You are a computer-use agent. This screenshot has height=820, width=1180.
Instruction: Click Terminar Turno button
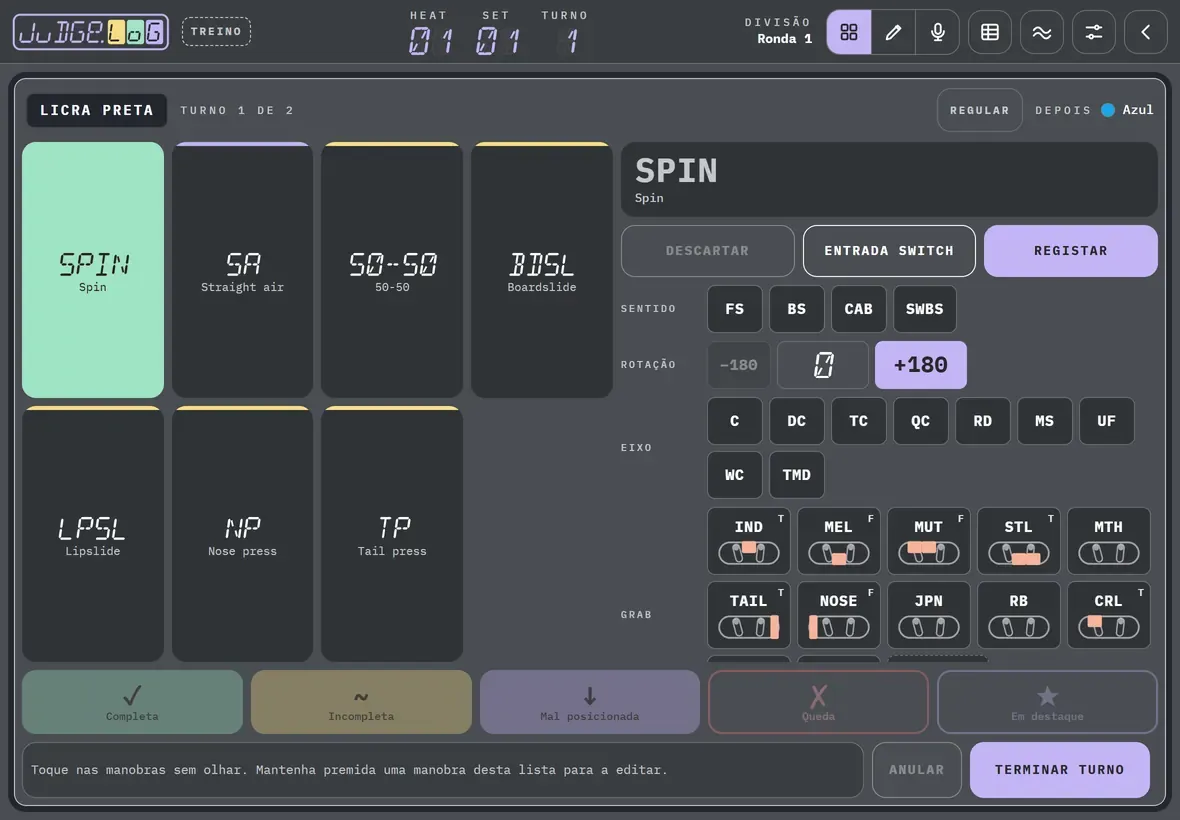click(x=1060, y=770)
